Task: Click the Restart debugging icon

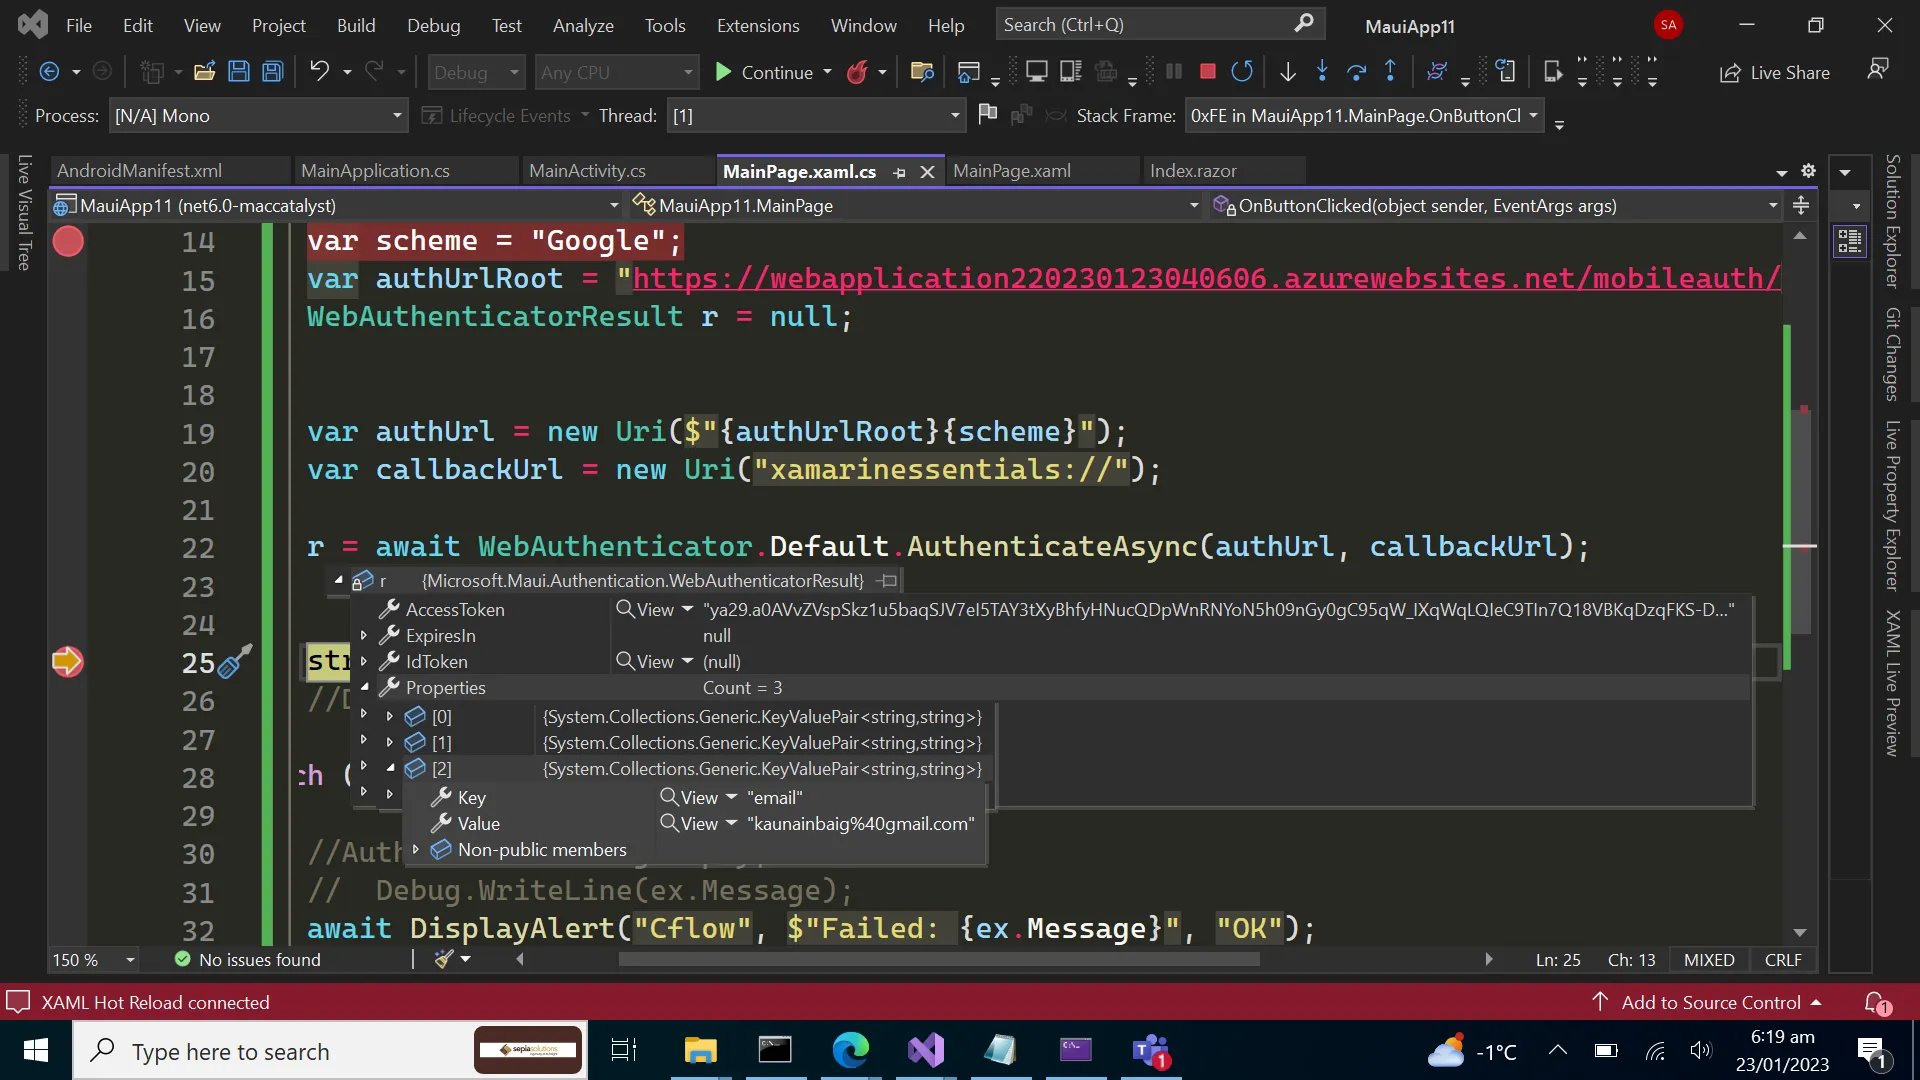Action: point(1242,72)
